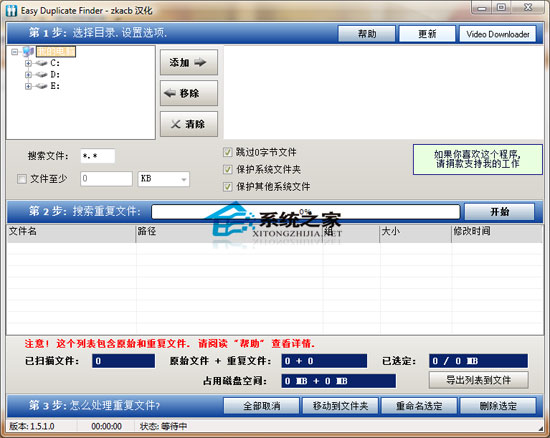
Task: Open the KB size unit dropdown
Action: tap(163, 179)
